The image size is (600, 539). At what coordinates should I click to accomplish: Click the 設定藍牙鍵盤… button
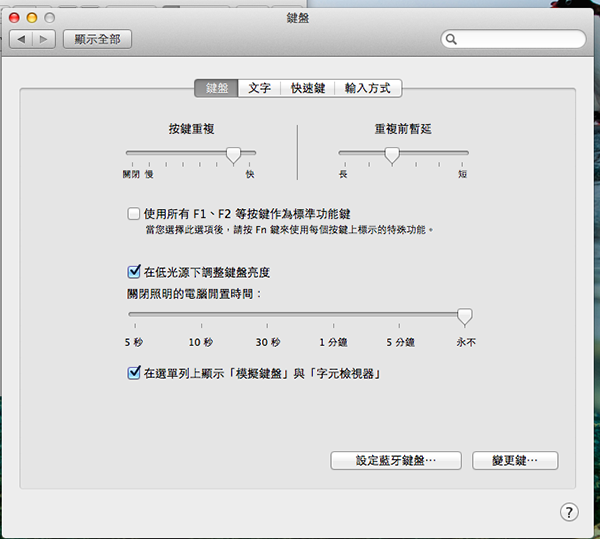(396, 460)
